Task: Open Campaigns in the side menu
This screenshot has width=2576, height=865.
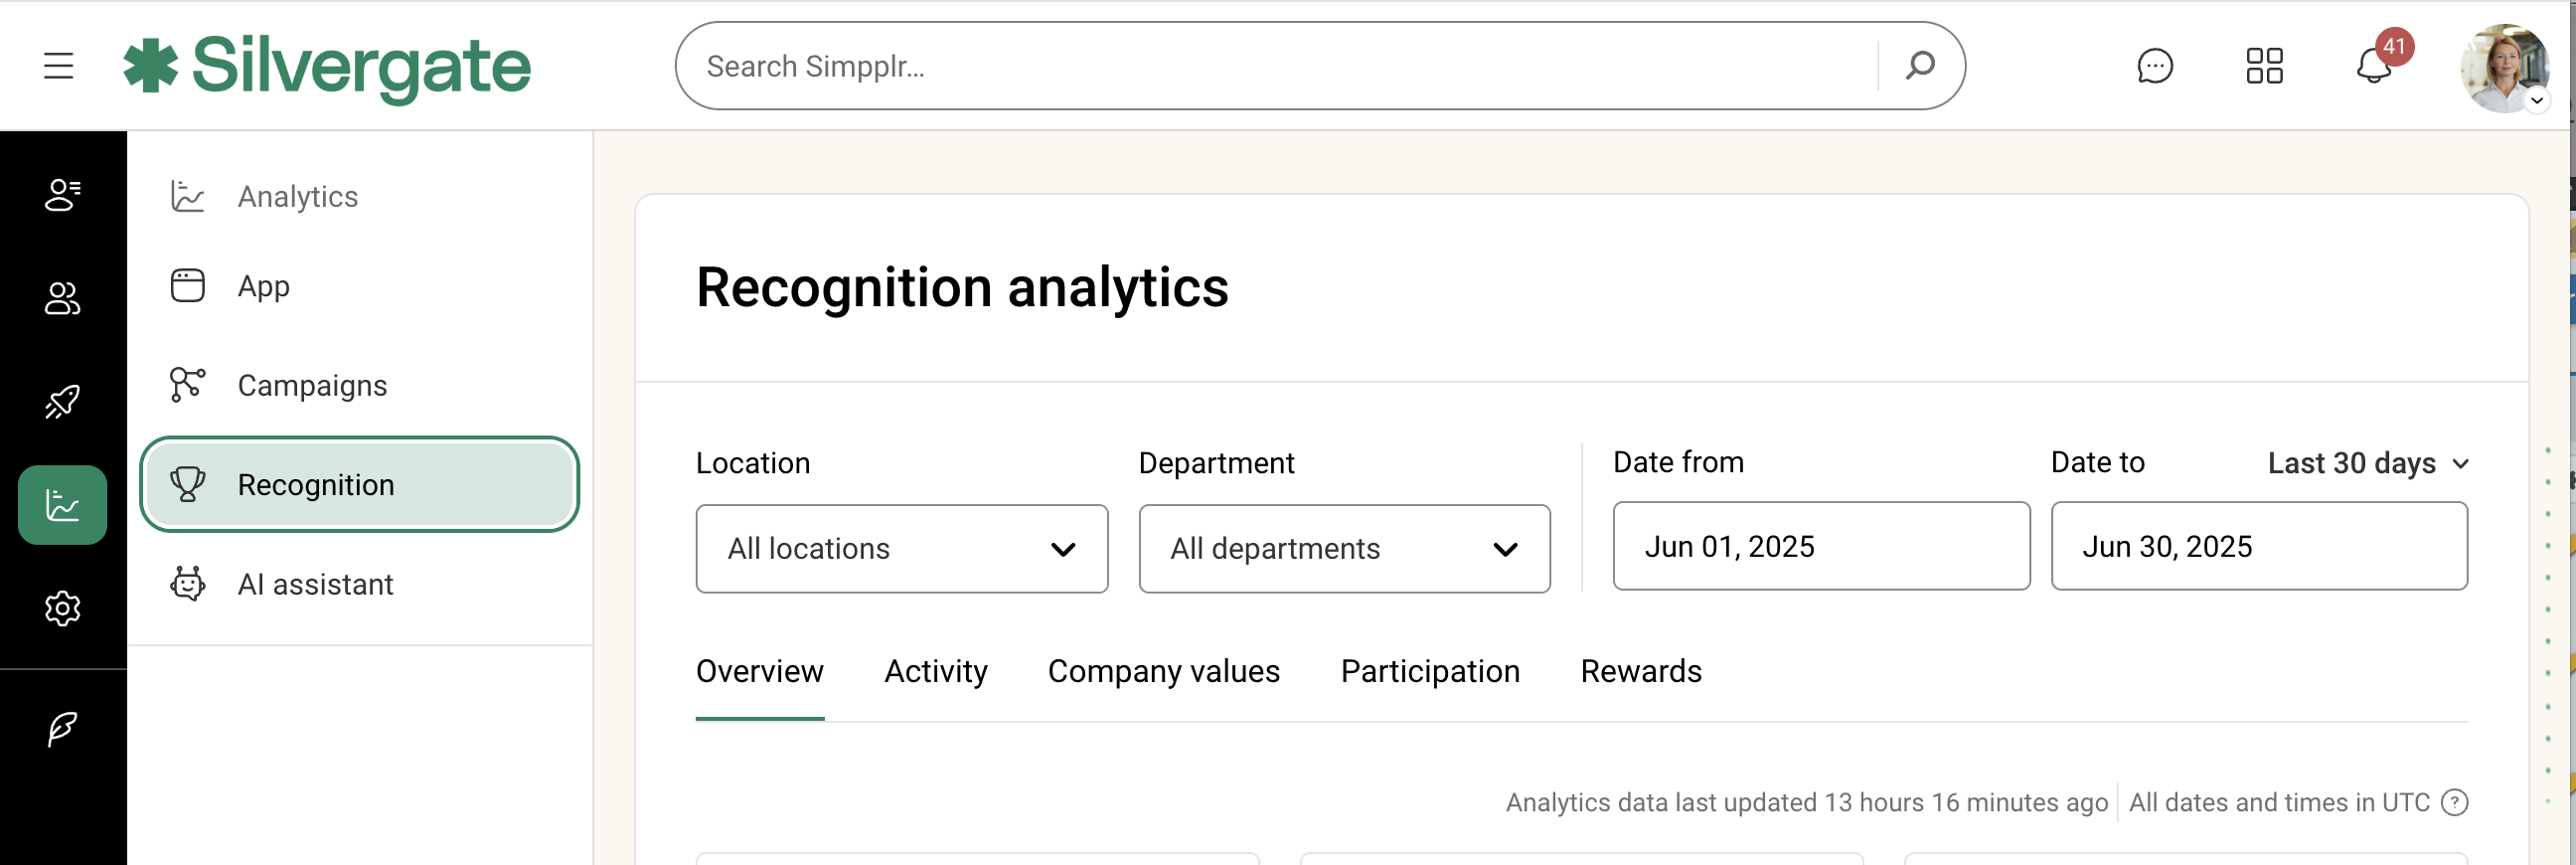Action: click(x=312, y=385)
